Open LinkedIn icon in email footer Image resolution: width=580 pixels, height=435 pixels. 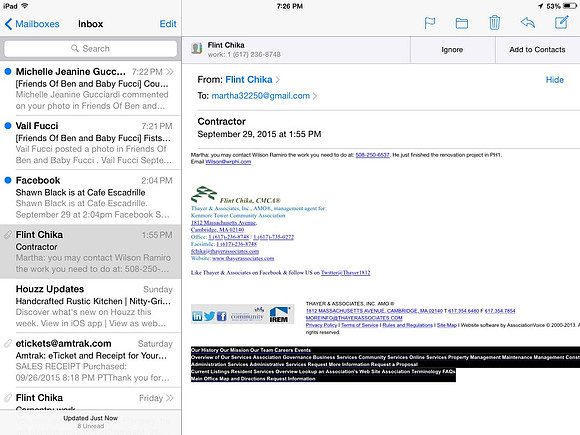[197, 316]
